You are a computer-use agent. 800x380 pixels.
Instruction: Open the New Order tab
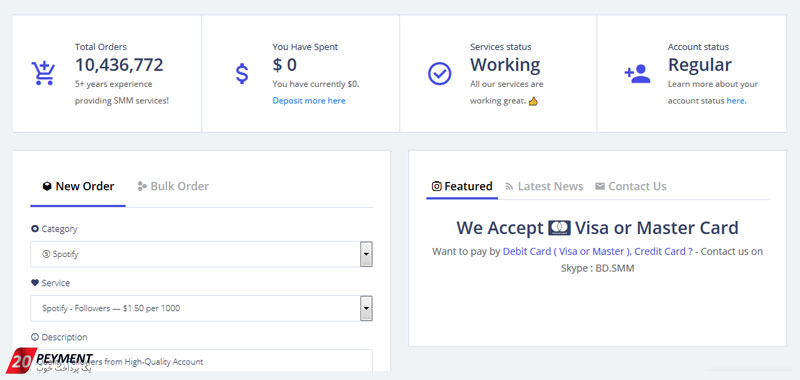pyautogui.click(x=78, y=186)
